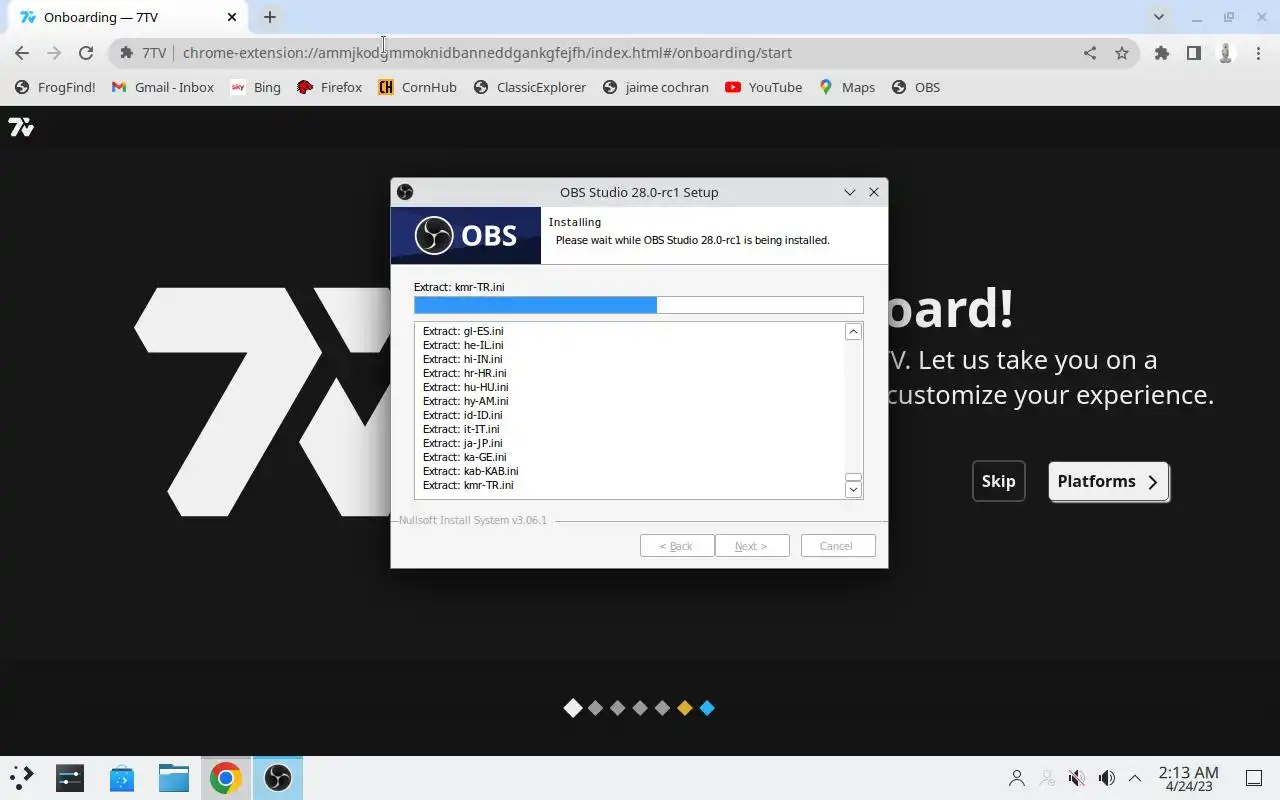Image resolution: width=1280 pixels, height=800 pixels.
Task: Close the Onboarding — 7TV tab
Action: pos(232,17)
